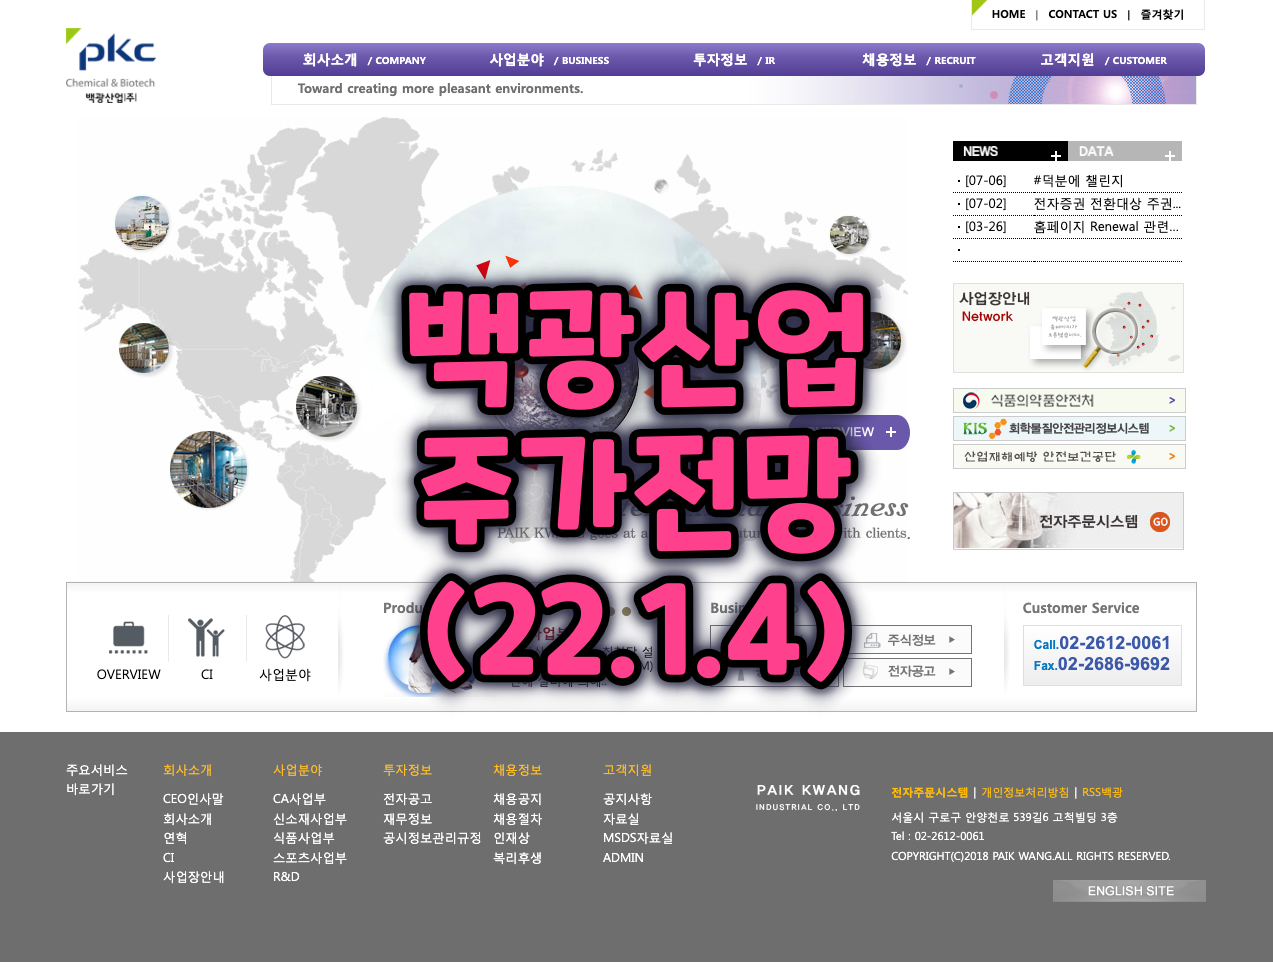Click the factory machinery photo bubble
1273x973 pixels.
coord(326,406)
